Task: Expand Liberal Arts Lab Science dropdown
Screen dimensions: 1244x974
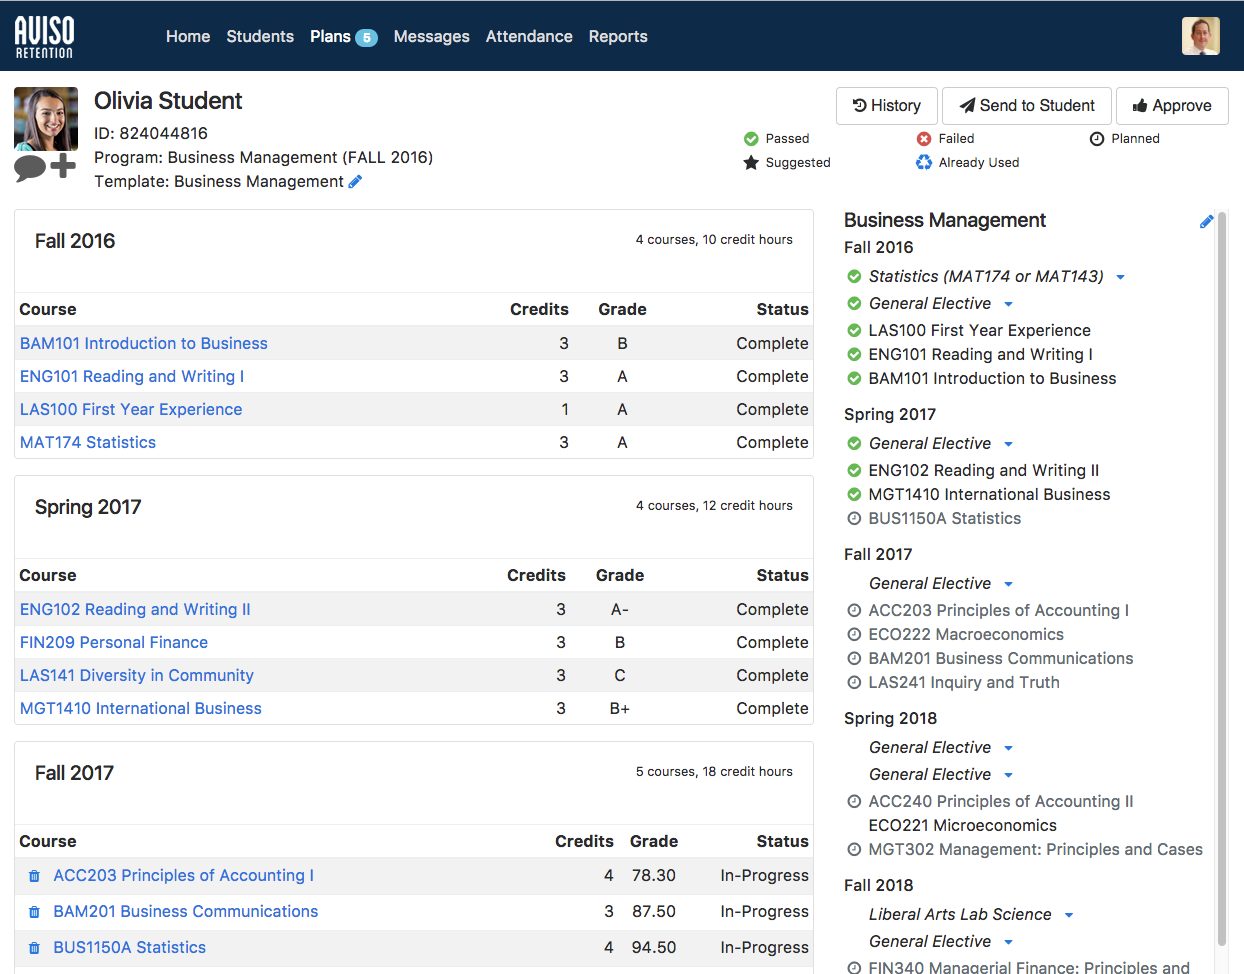Action: 1069,915
